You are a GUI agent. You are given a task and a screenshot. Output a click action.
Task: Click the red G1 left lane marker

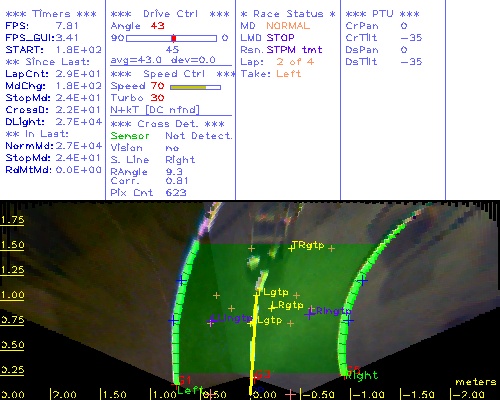point(185,380)
